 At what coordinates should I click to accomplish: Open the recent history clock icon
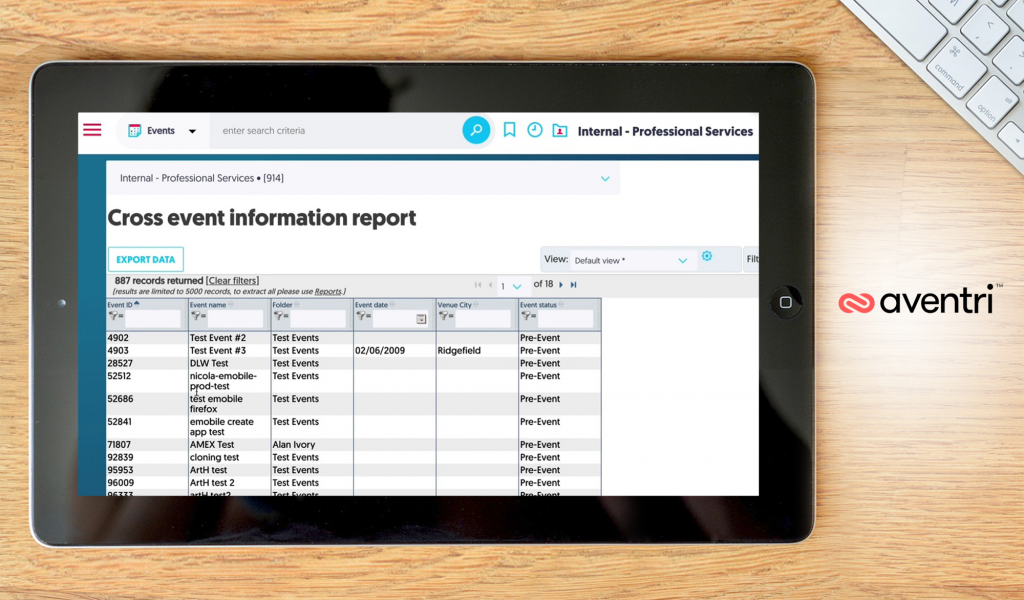535,130
